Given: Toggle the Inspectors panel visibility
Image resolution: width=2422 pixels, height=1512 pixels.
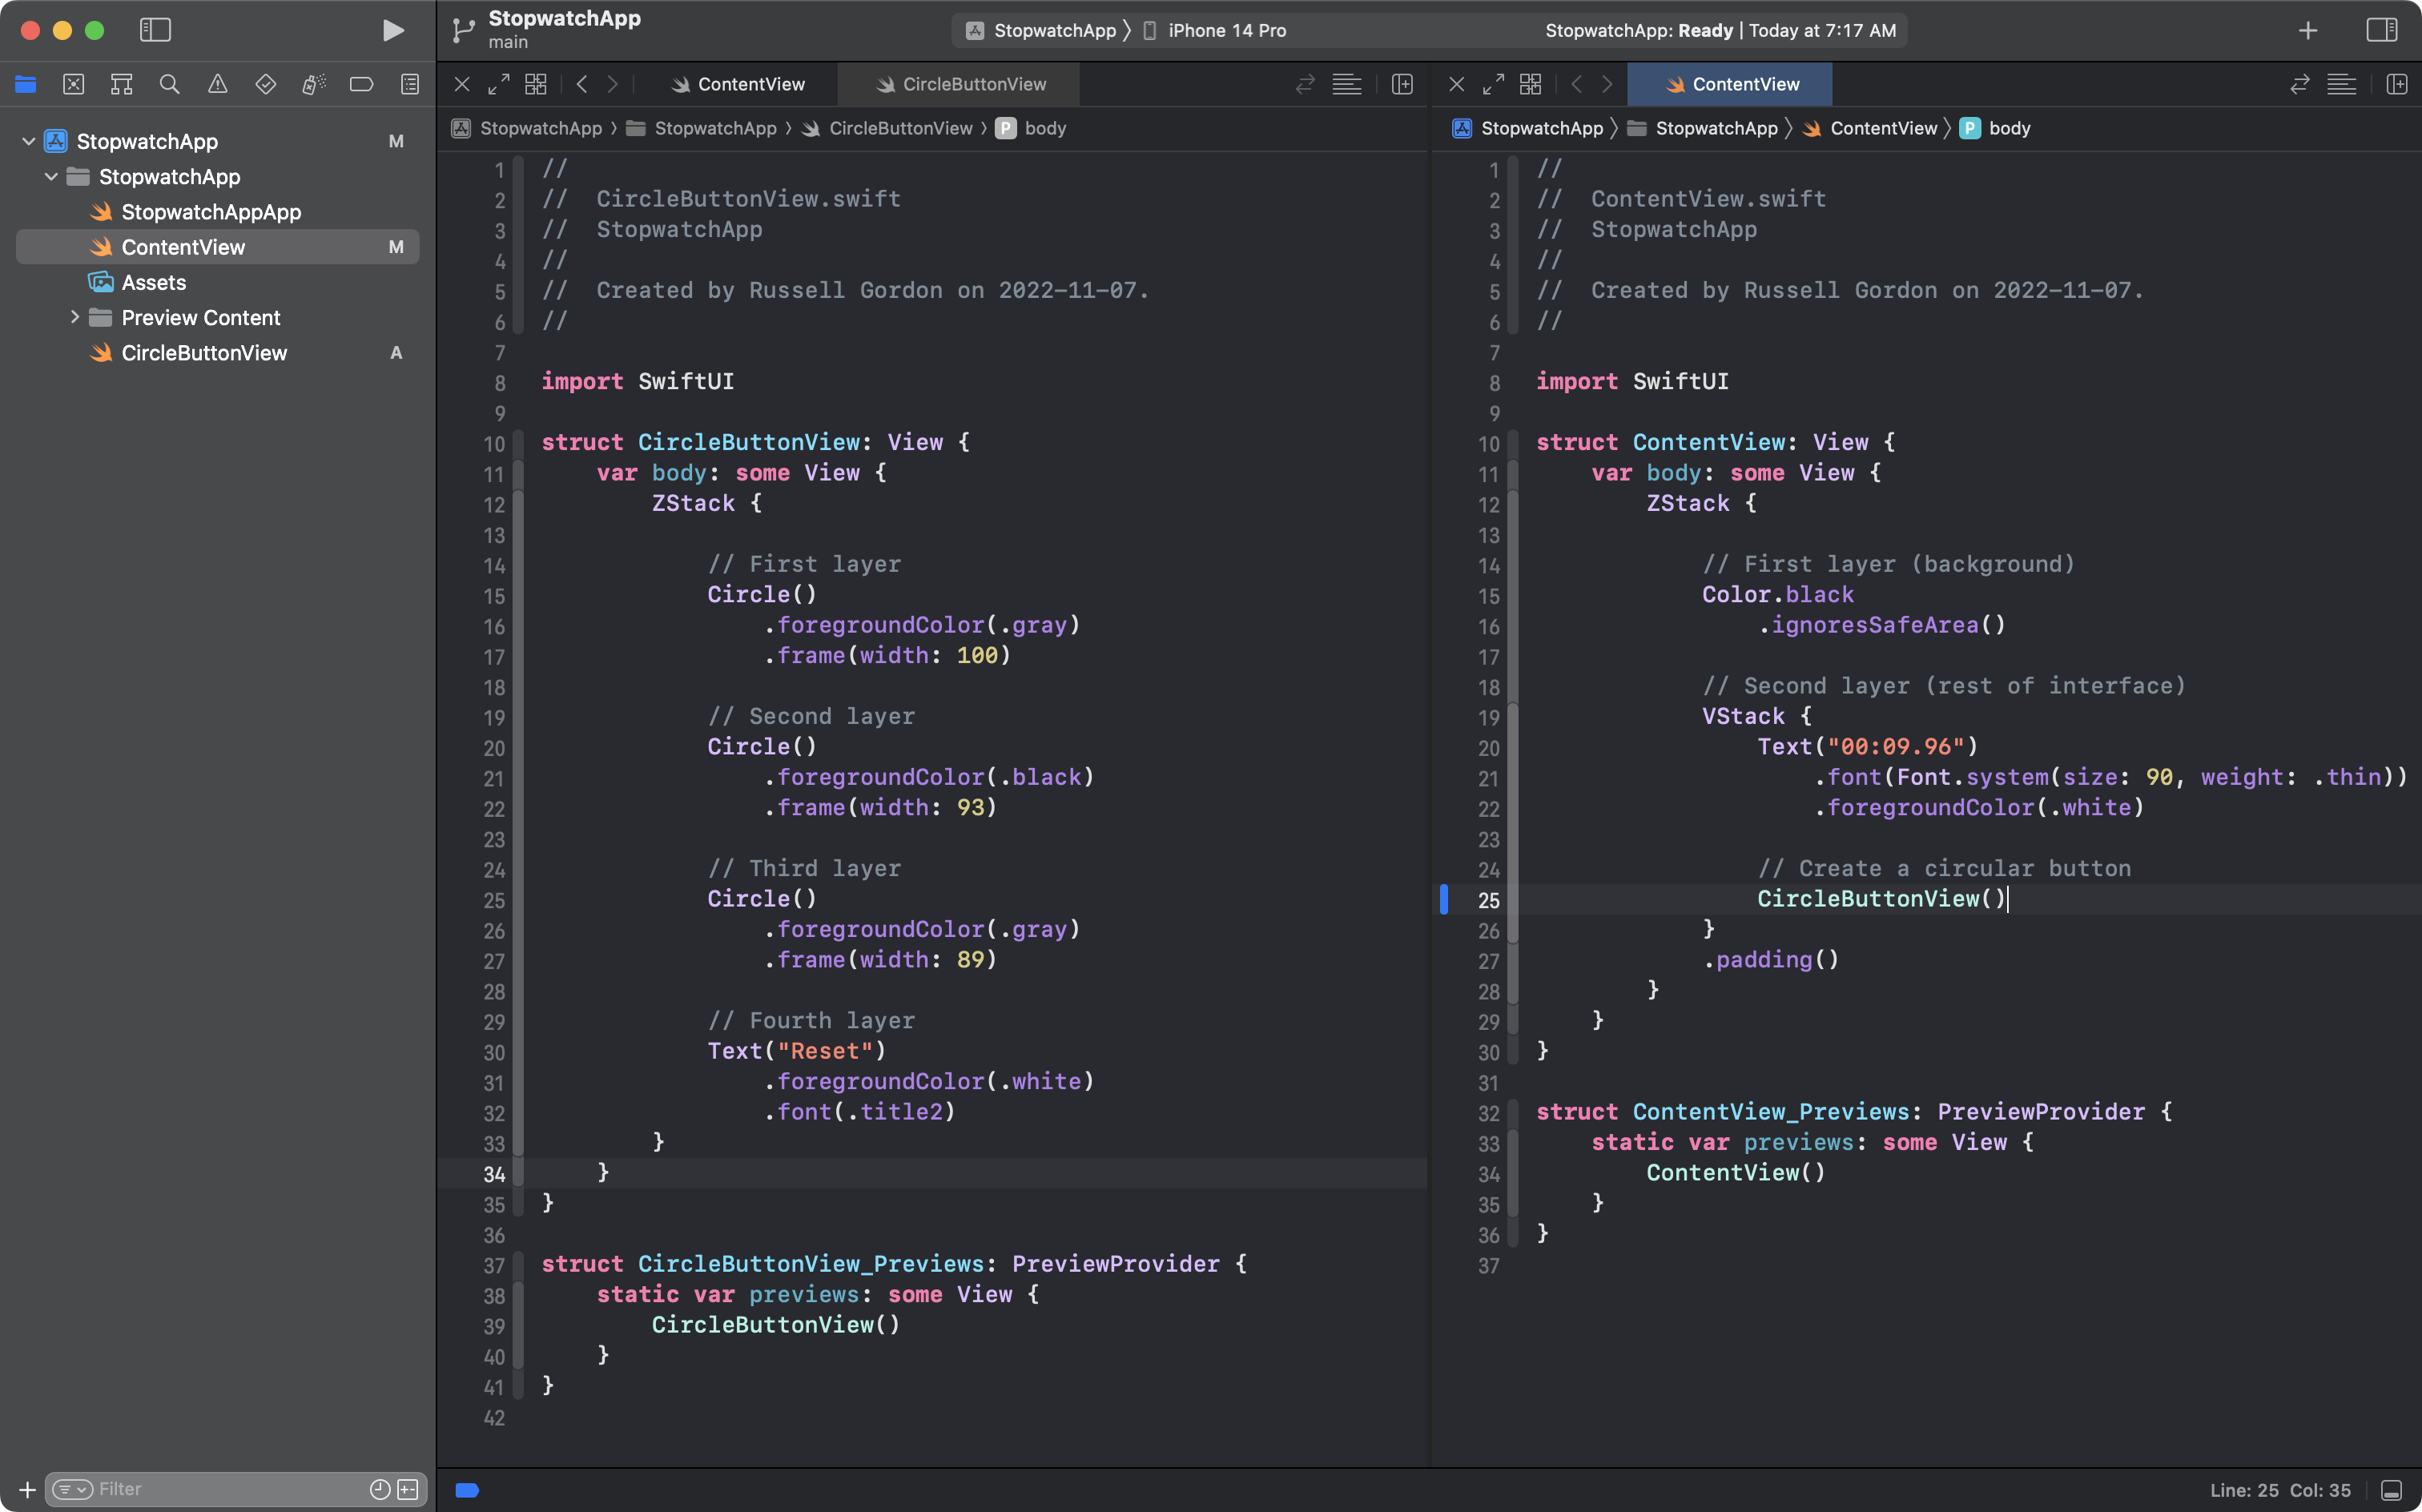Looking at the screenshot, I should click(x=2381, y=30).
